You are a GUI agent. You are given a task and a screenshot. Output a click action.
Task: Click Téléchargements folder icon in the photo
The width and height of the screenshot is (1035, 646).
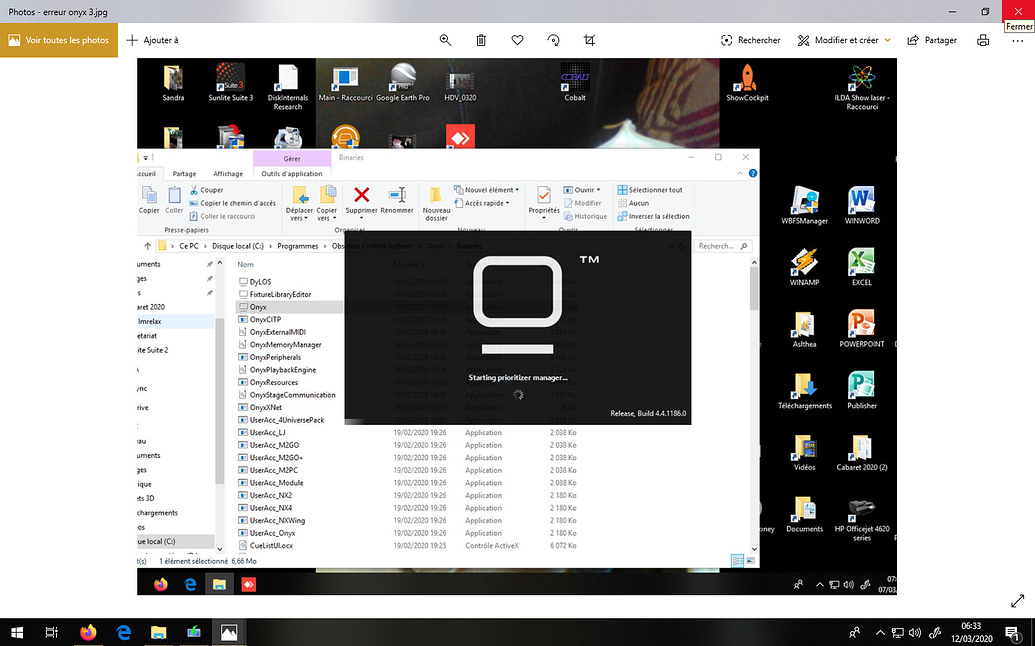pos(804,391)
